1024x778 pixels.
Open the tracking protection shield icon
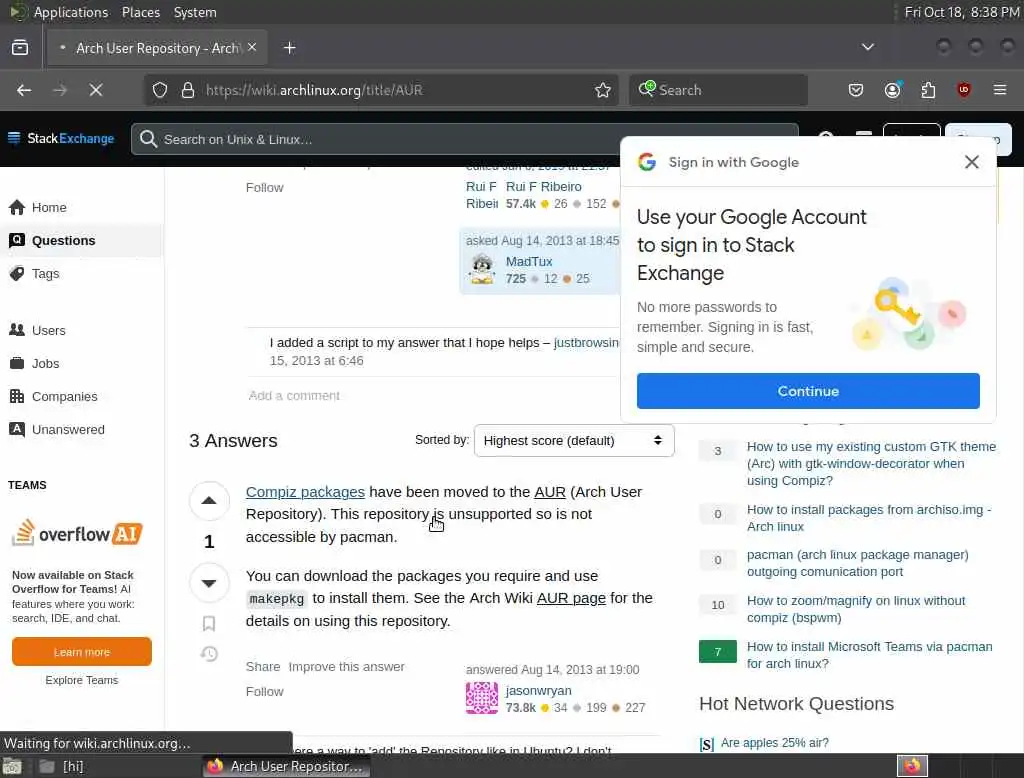(160, 90)
